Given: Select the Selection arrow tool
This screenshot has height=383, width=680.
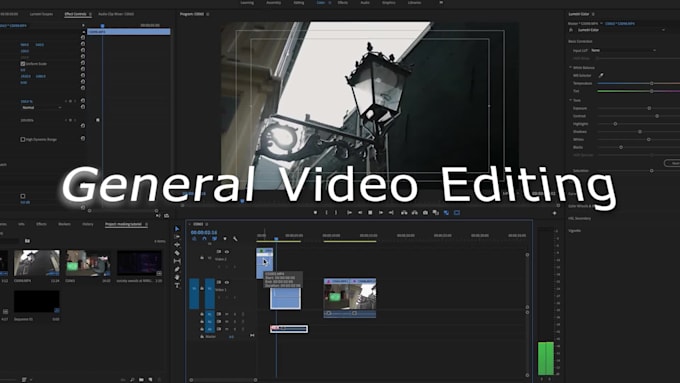Looking at the screenshot, I should tap(177, 229).
